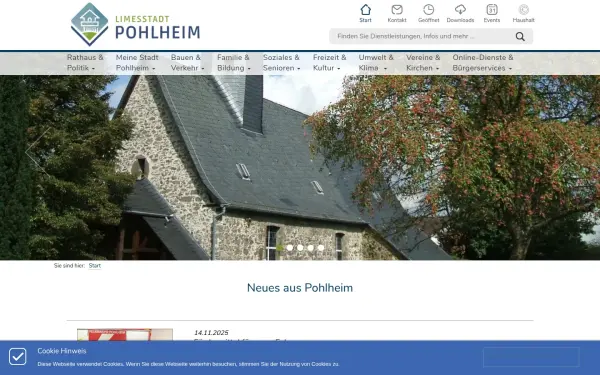Expand the Vereine & Kirchen menu
Screen dimensions: 600x375
(x=423, y=63)
